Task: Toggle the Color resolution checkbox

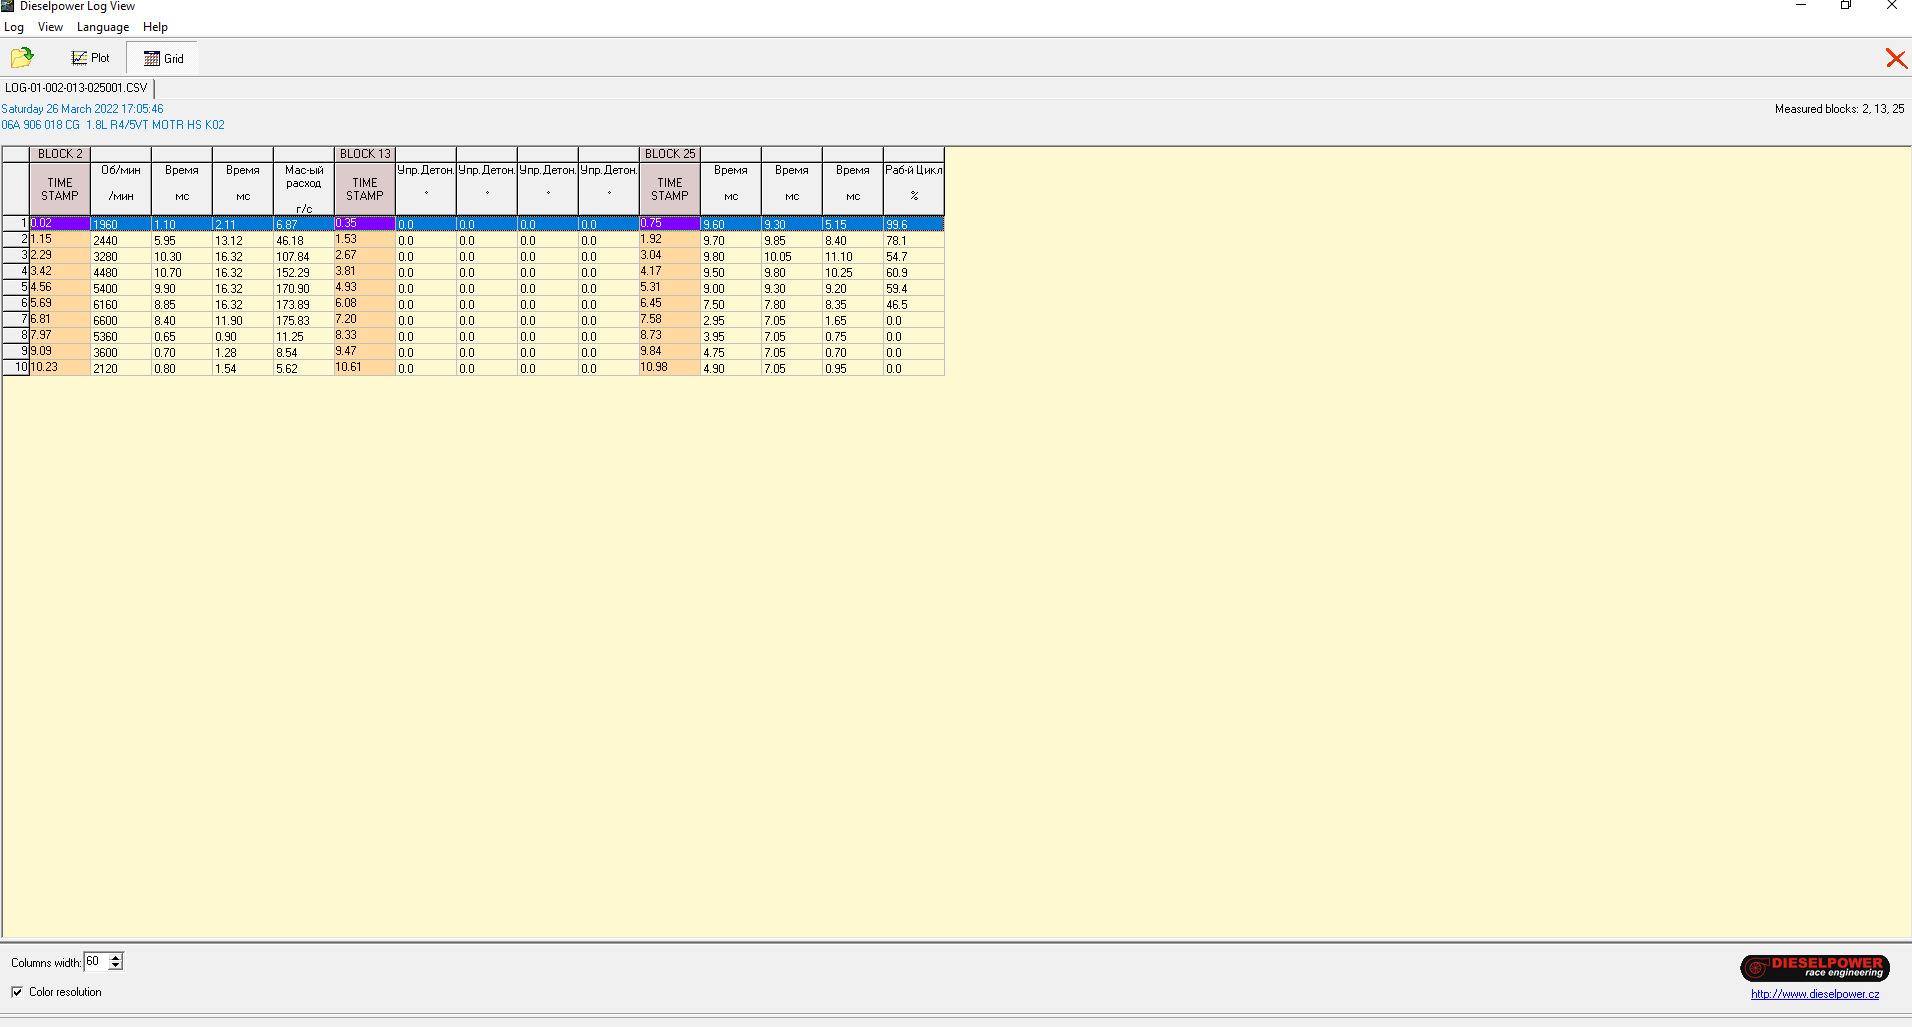Action: click(17, 992)
